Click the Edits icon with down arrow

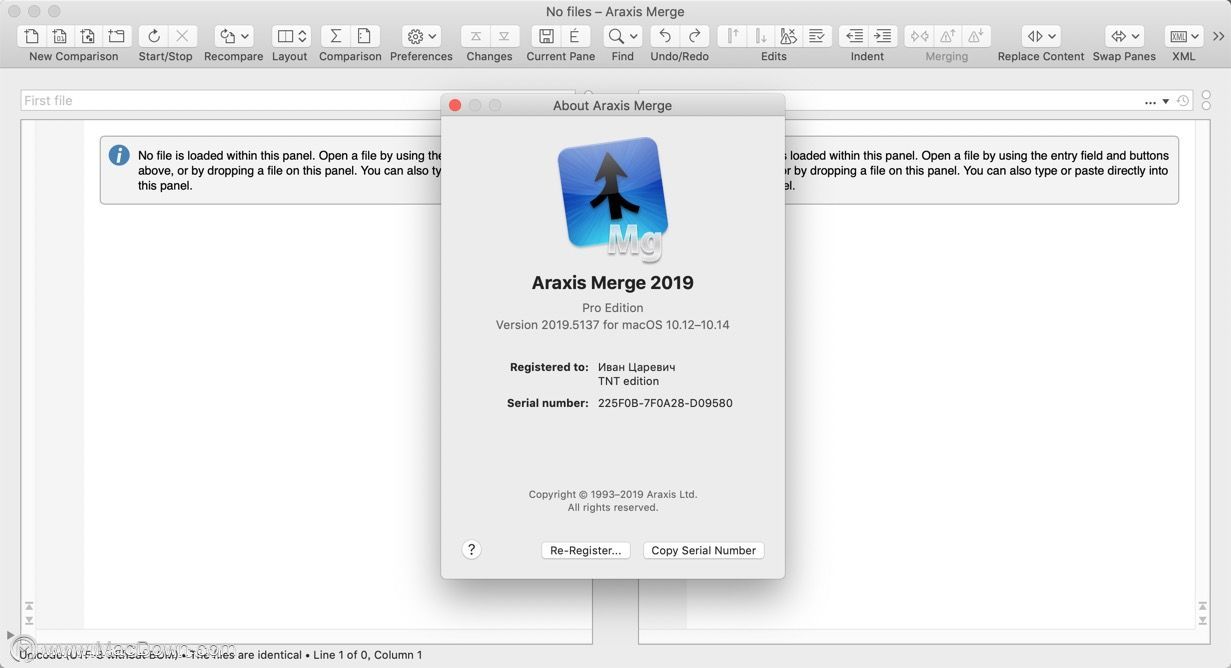coord(760,36)
